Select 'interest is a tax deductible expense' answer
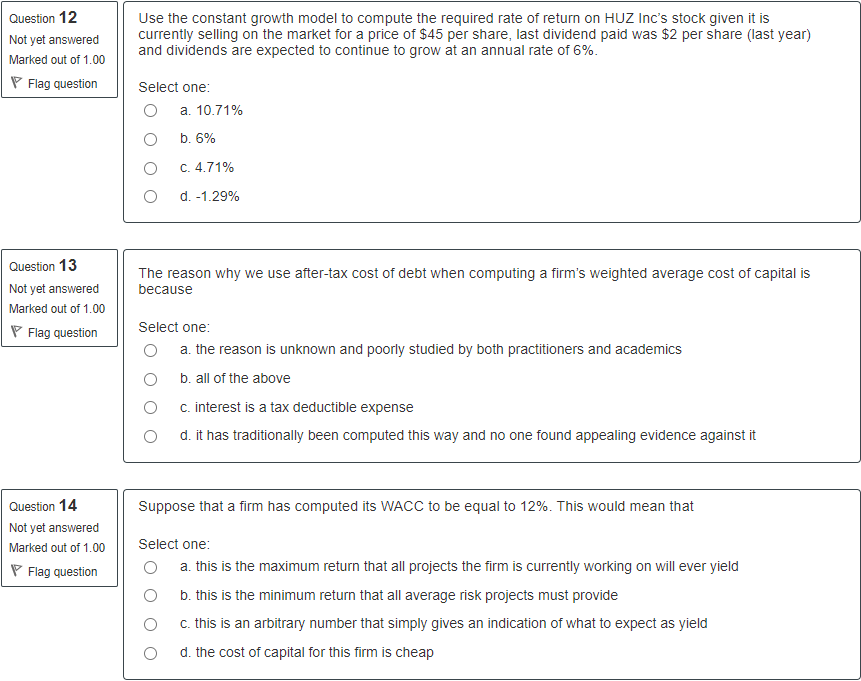The image size is (861, 681). pos(150,407)
